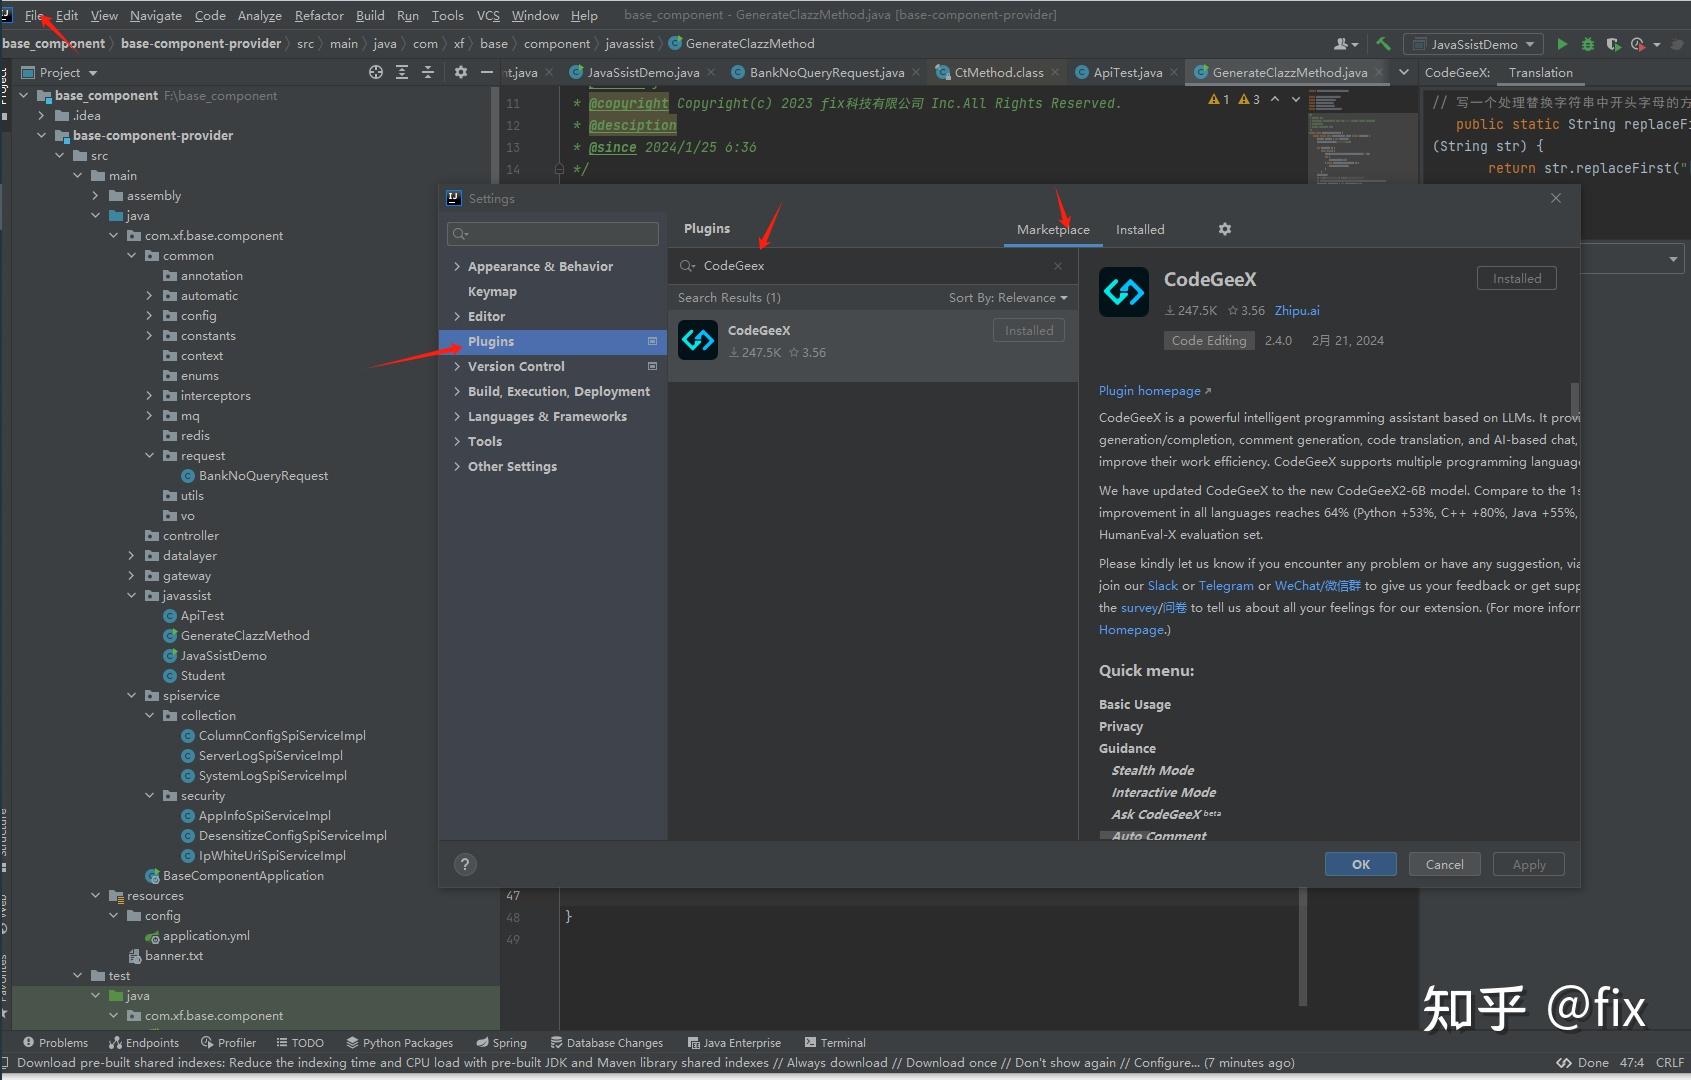
Task: Click the Run with Coverage icon
Action: 1613,44
